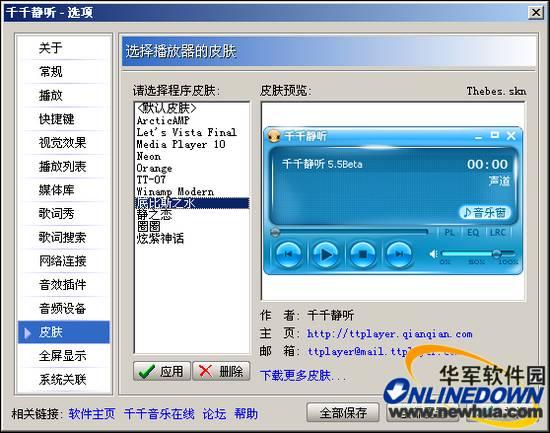
Task: Delete the skin with the 删除 button
Action: pyautogui.click(x=221, y=371)
